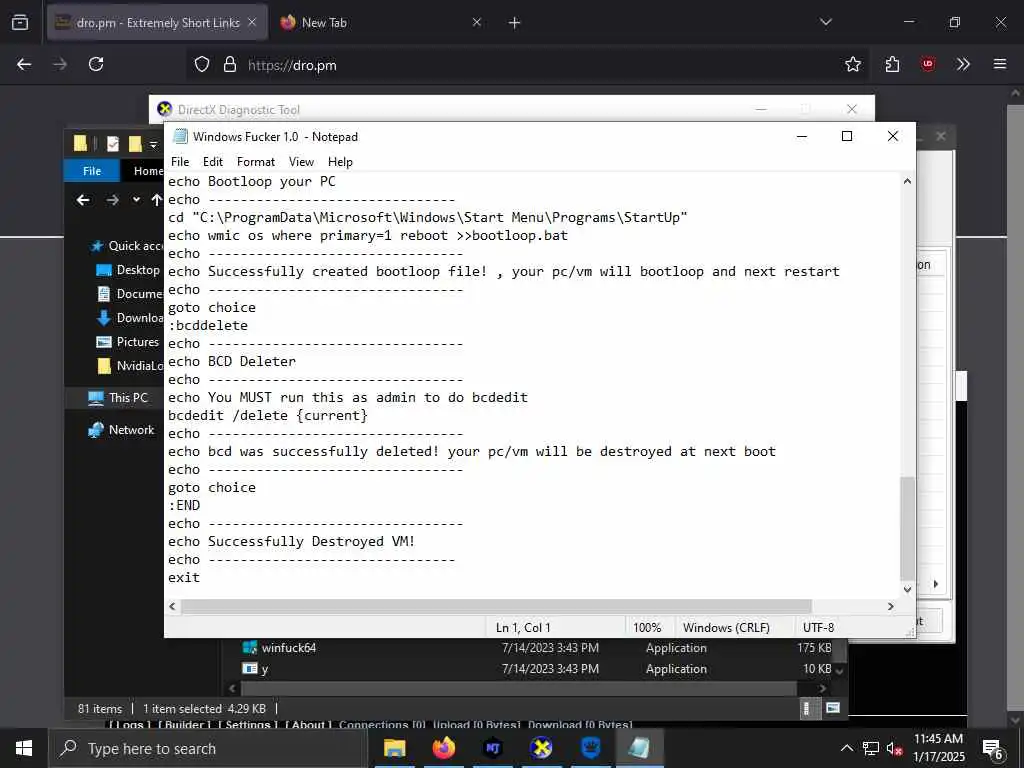This screenshot has height=768, width=1024.
Task: Expand File Explorer recent locations dropdown
Action: 136,200
